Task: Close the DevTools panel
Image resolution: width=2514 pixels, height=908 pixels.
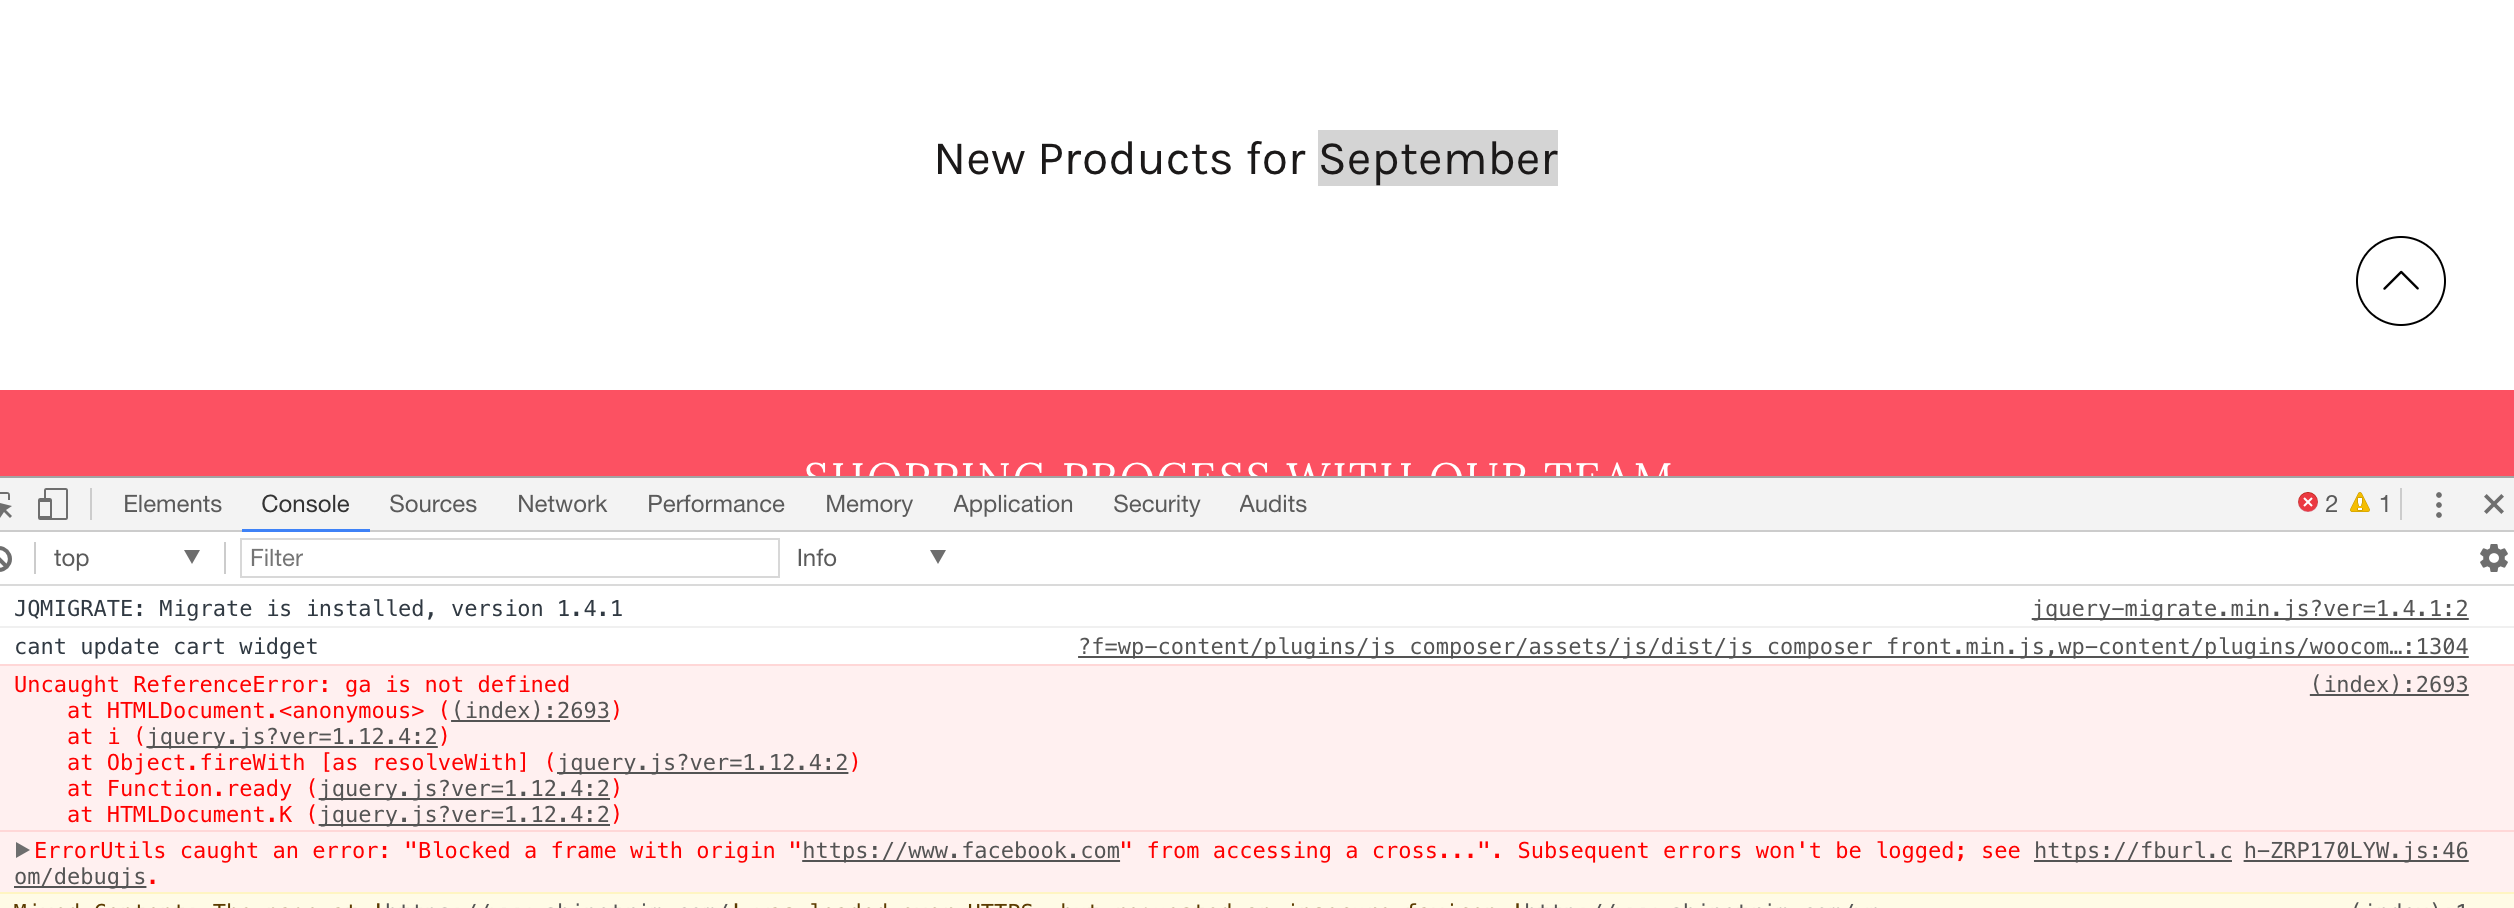Action: pyautogui.click(x=2493, y=505)
